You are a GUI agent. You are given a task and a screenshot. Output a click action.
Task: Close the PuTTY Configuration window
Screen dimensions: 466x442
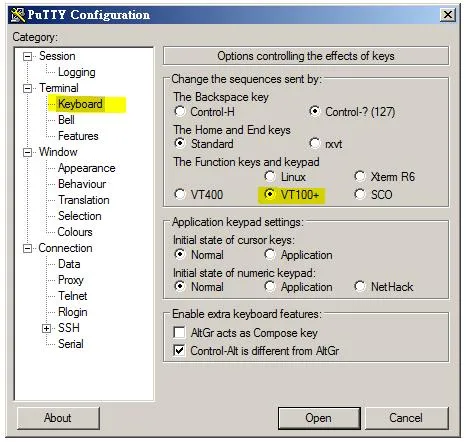[x=447, y=15]
